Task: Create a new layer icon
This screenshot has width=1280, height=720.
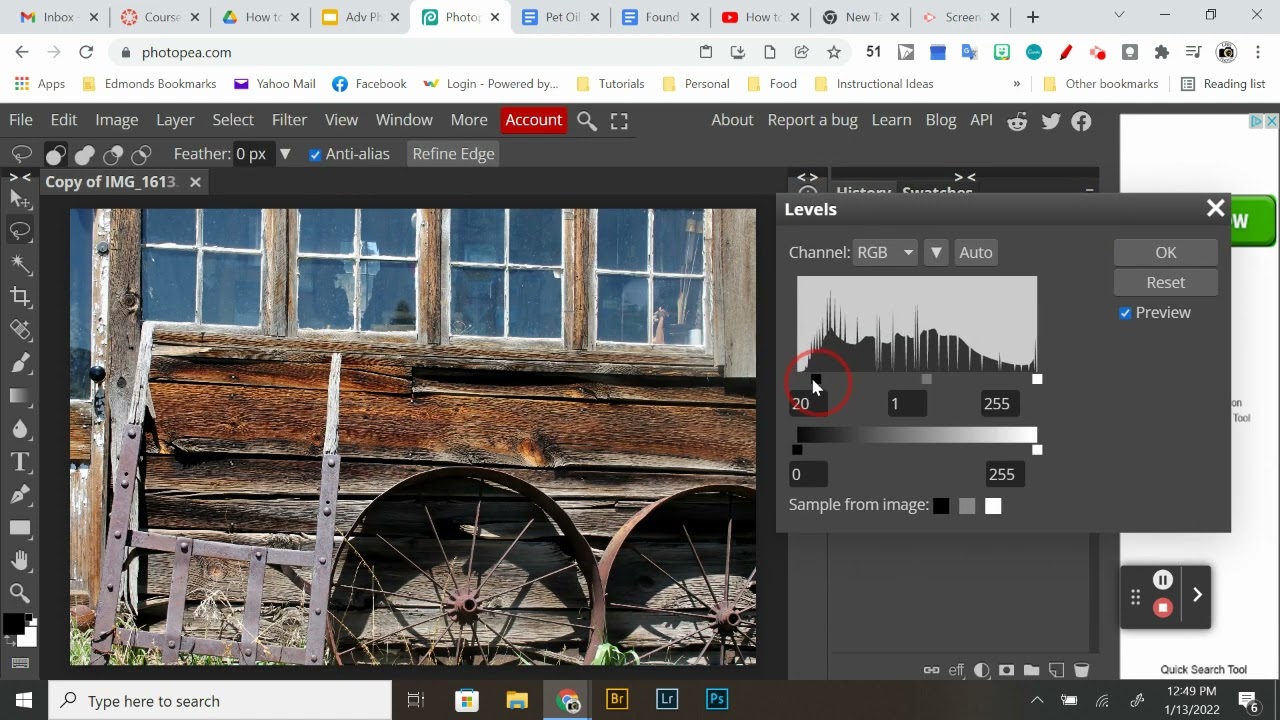Action: point(1056,670)
